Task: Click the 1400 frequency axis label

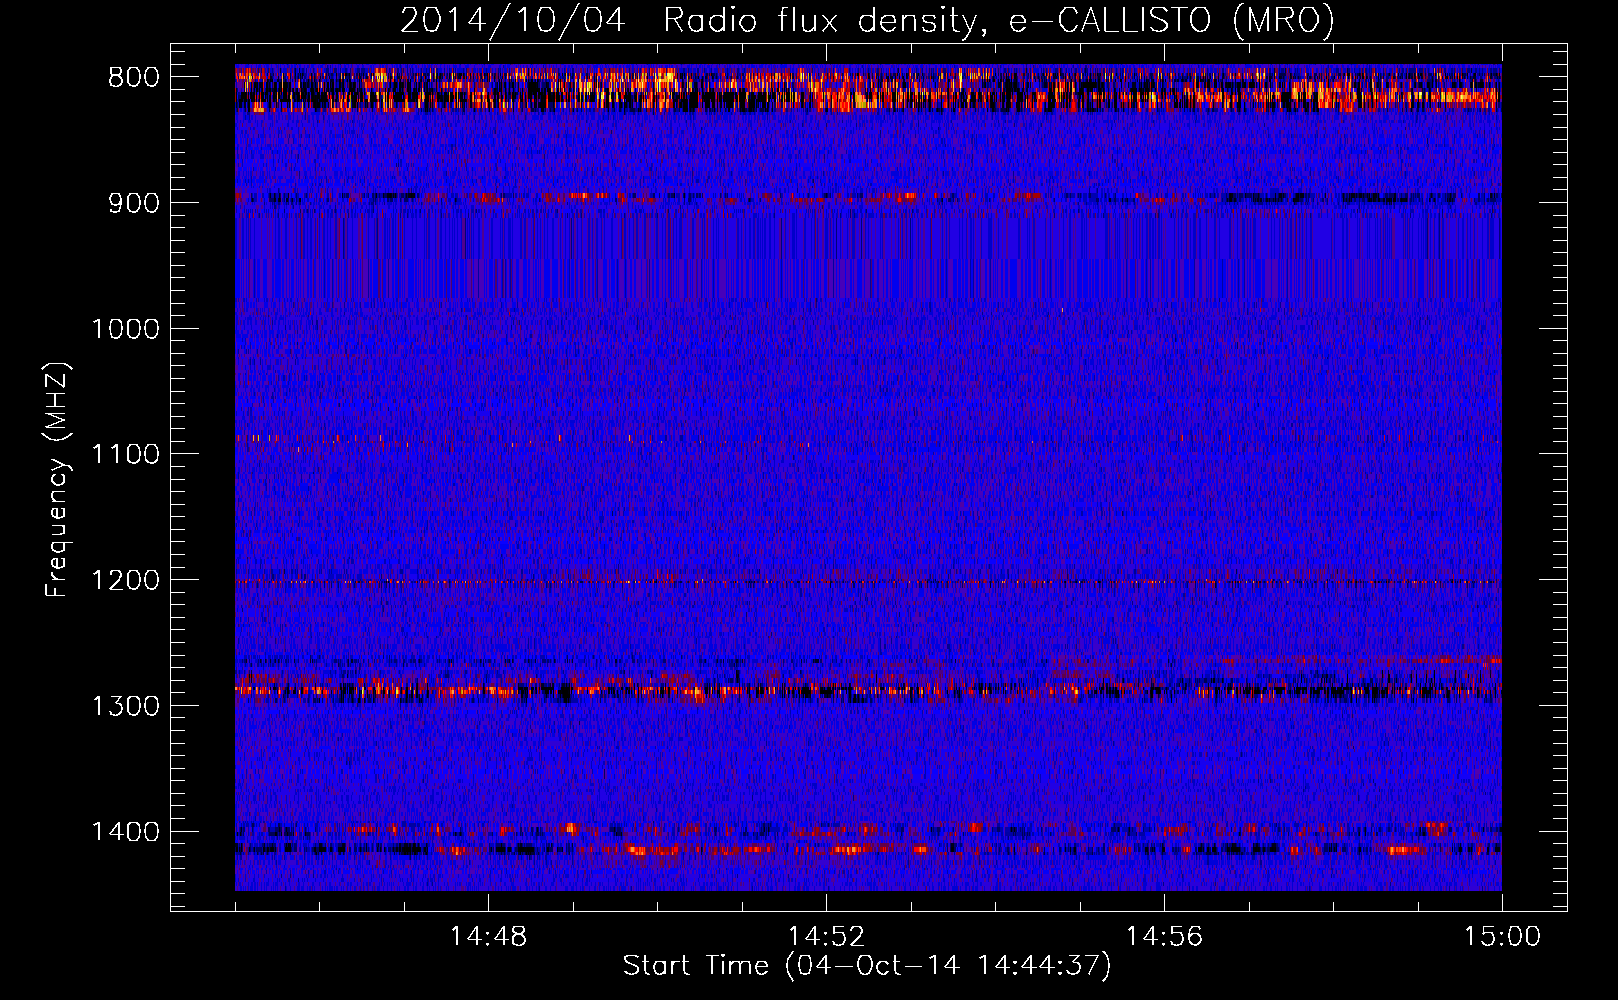Action: pyautogui.click(x=125, y=832)
